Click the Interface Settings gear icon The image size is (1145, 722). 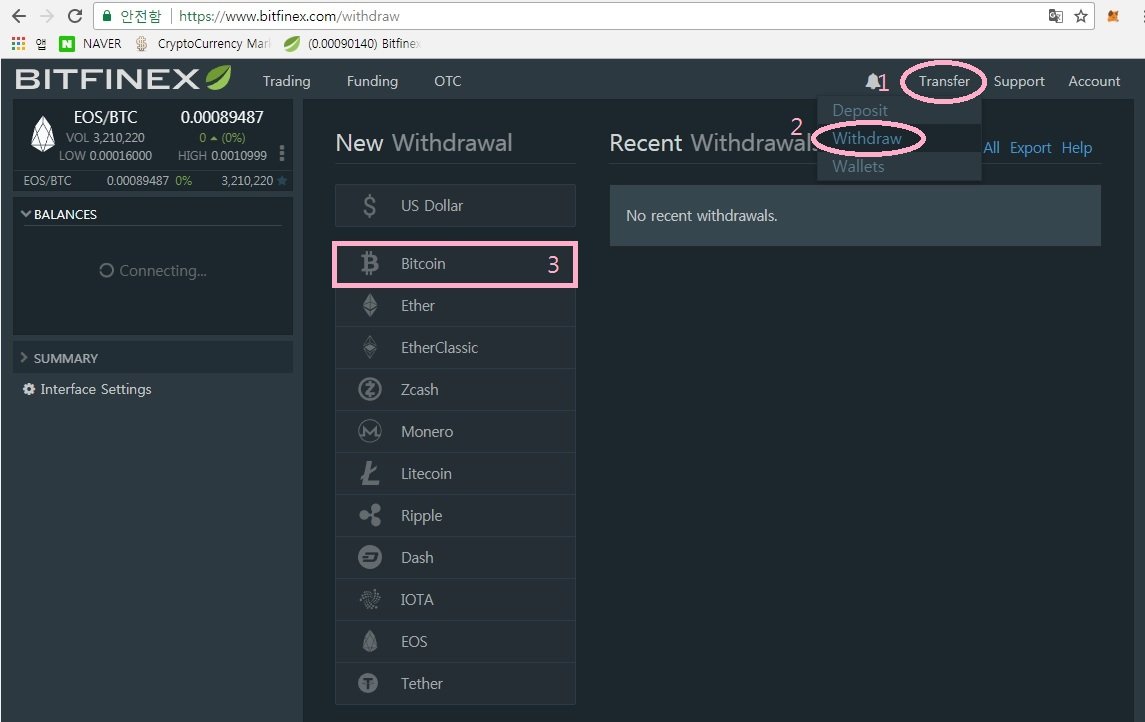click(29, 389)
